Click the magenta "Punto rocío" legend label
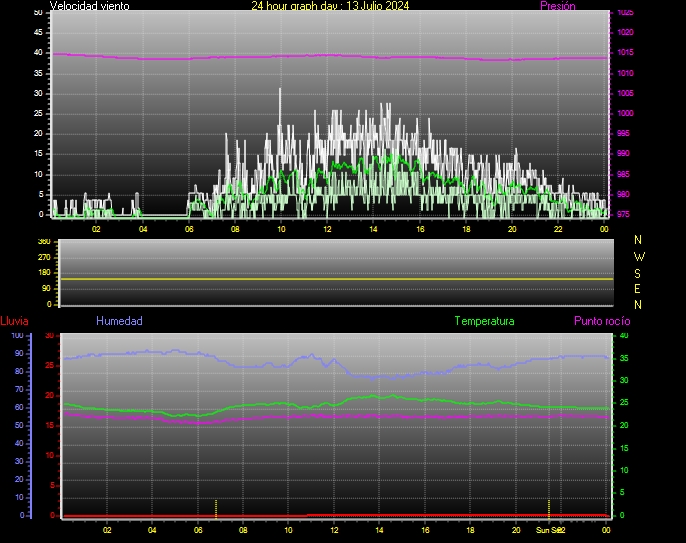The image size is (686, 543). coord(602,321)
